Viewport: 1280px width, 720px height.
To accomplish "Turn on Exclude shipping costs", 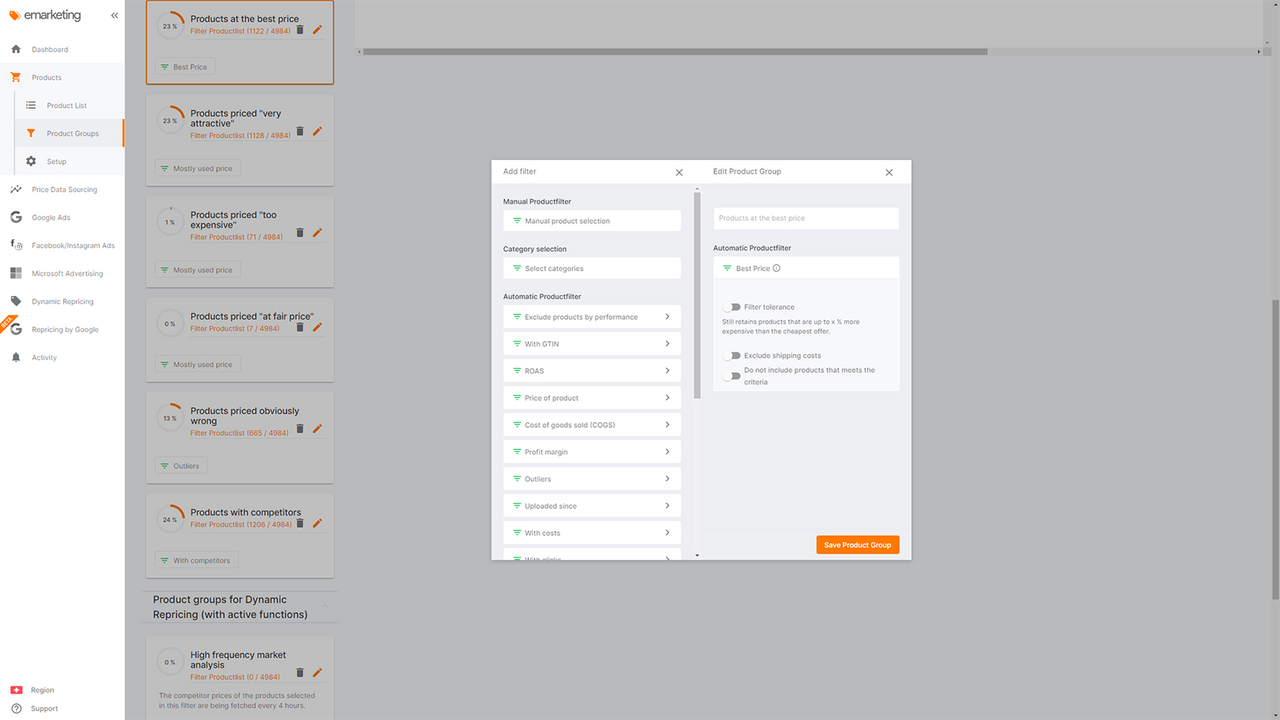I will click(731, 355).
